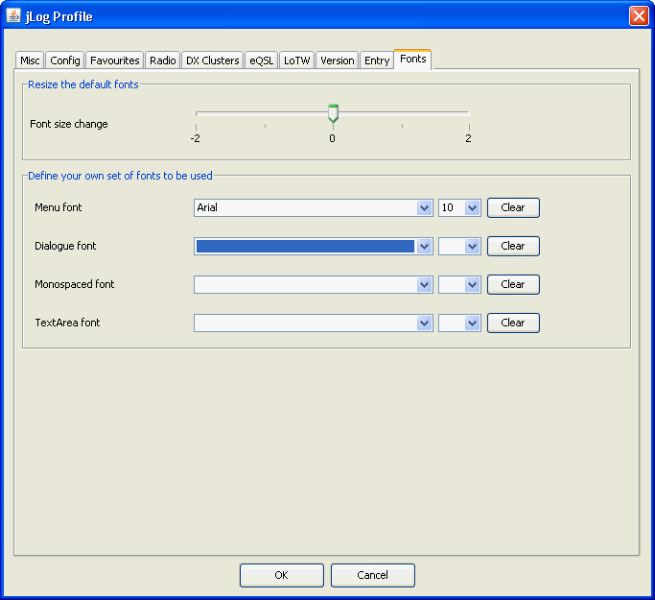The width and height of the screenshot is (655, 600).
Task: Clear the Monospaced font selection
Action: (x=513, y=285)
